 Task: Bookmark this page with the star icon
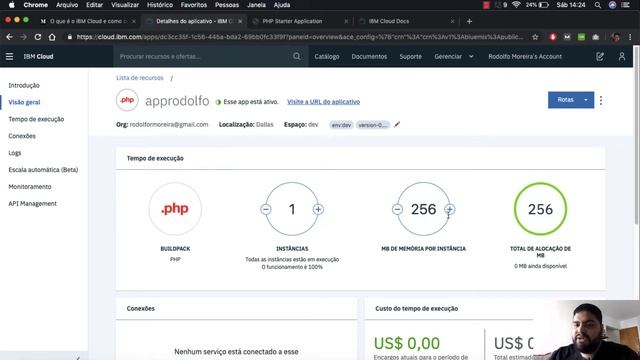click(x=535, y=37)
